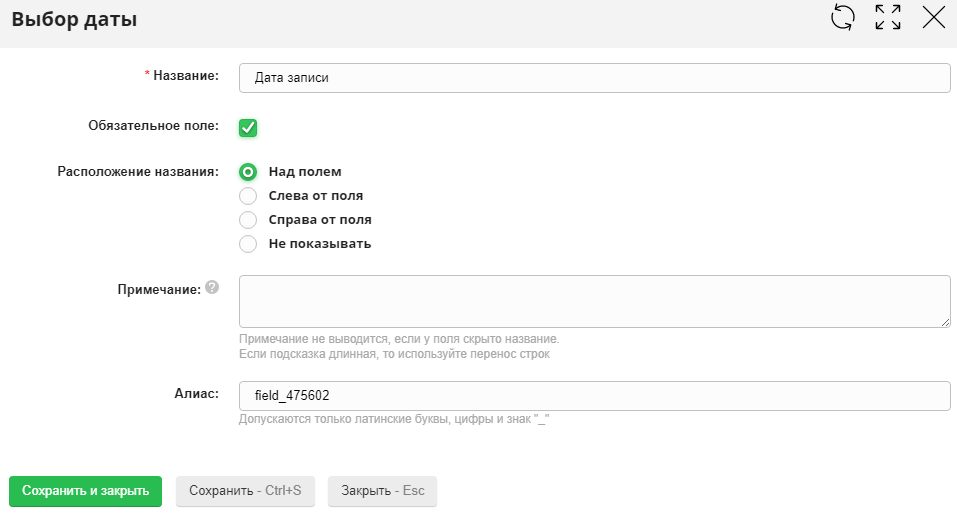Pick the Справа от поля radio option
Image resolution: width=957 pixels, height=525 pixels.
pyautogui.click(x=248, y=220)
